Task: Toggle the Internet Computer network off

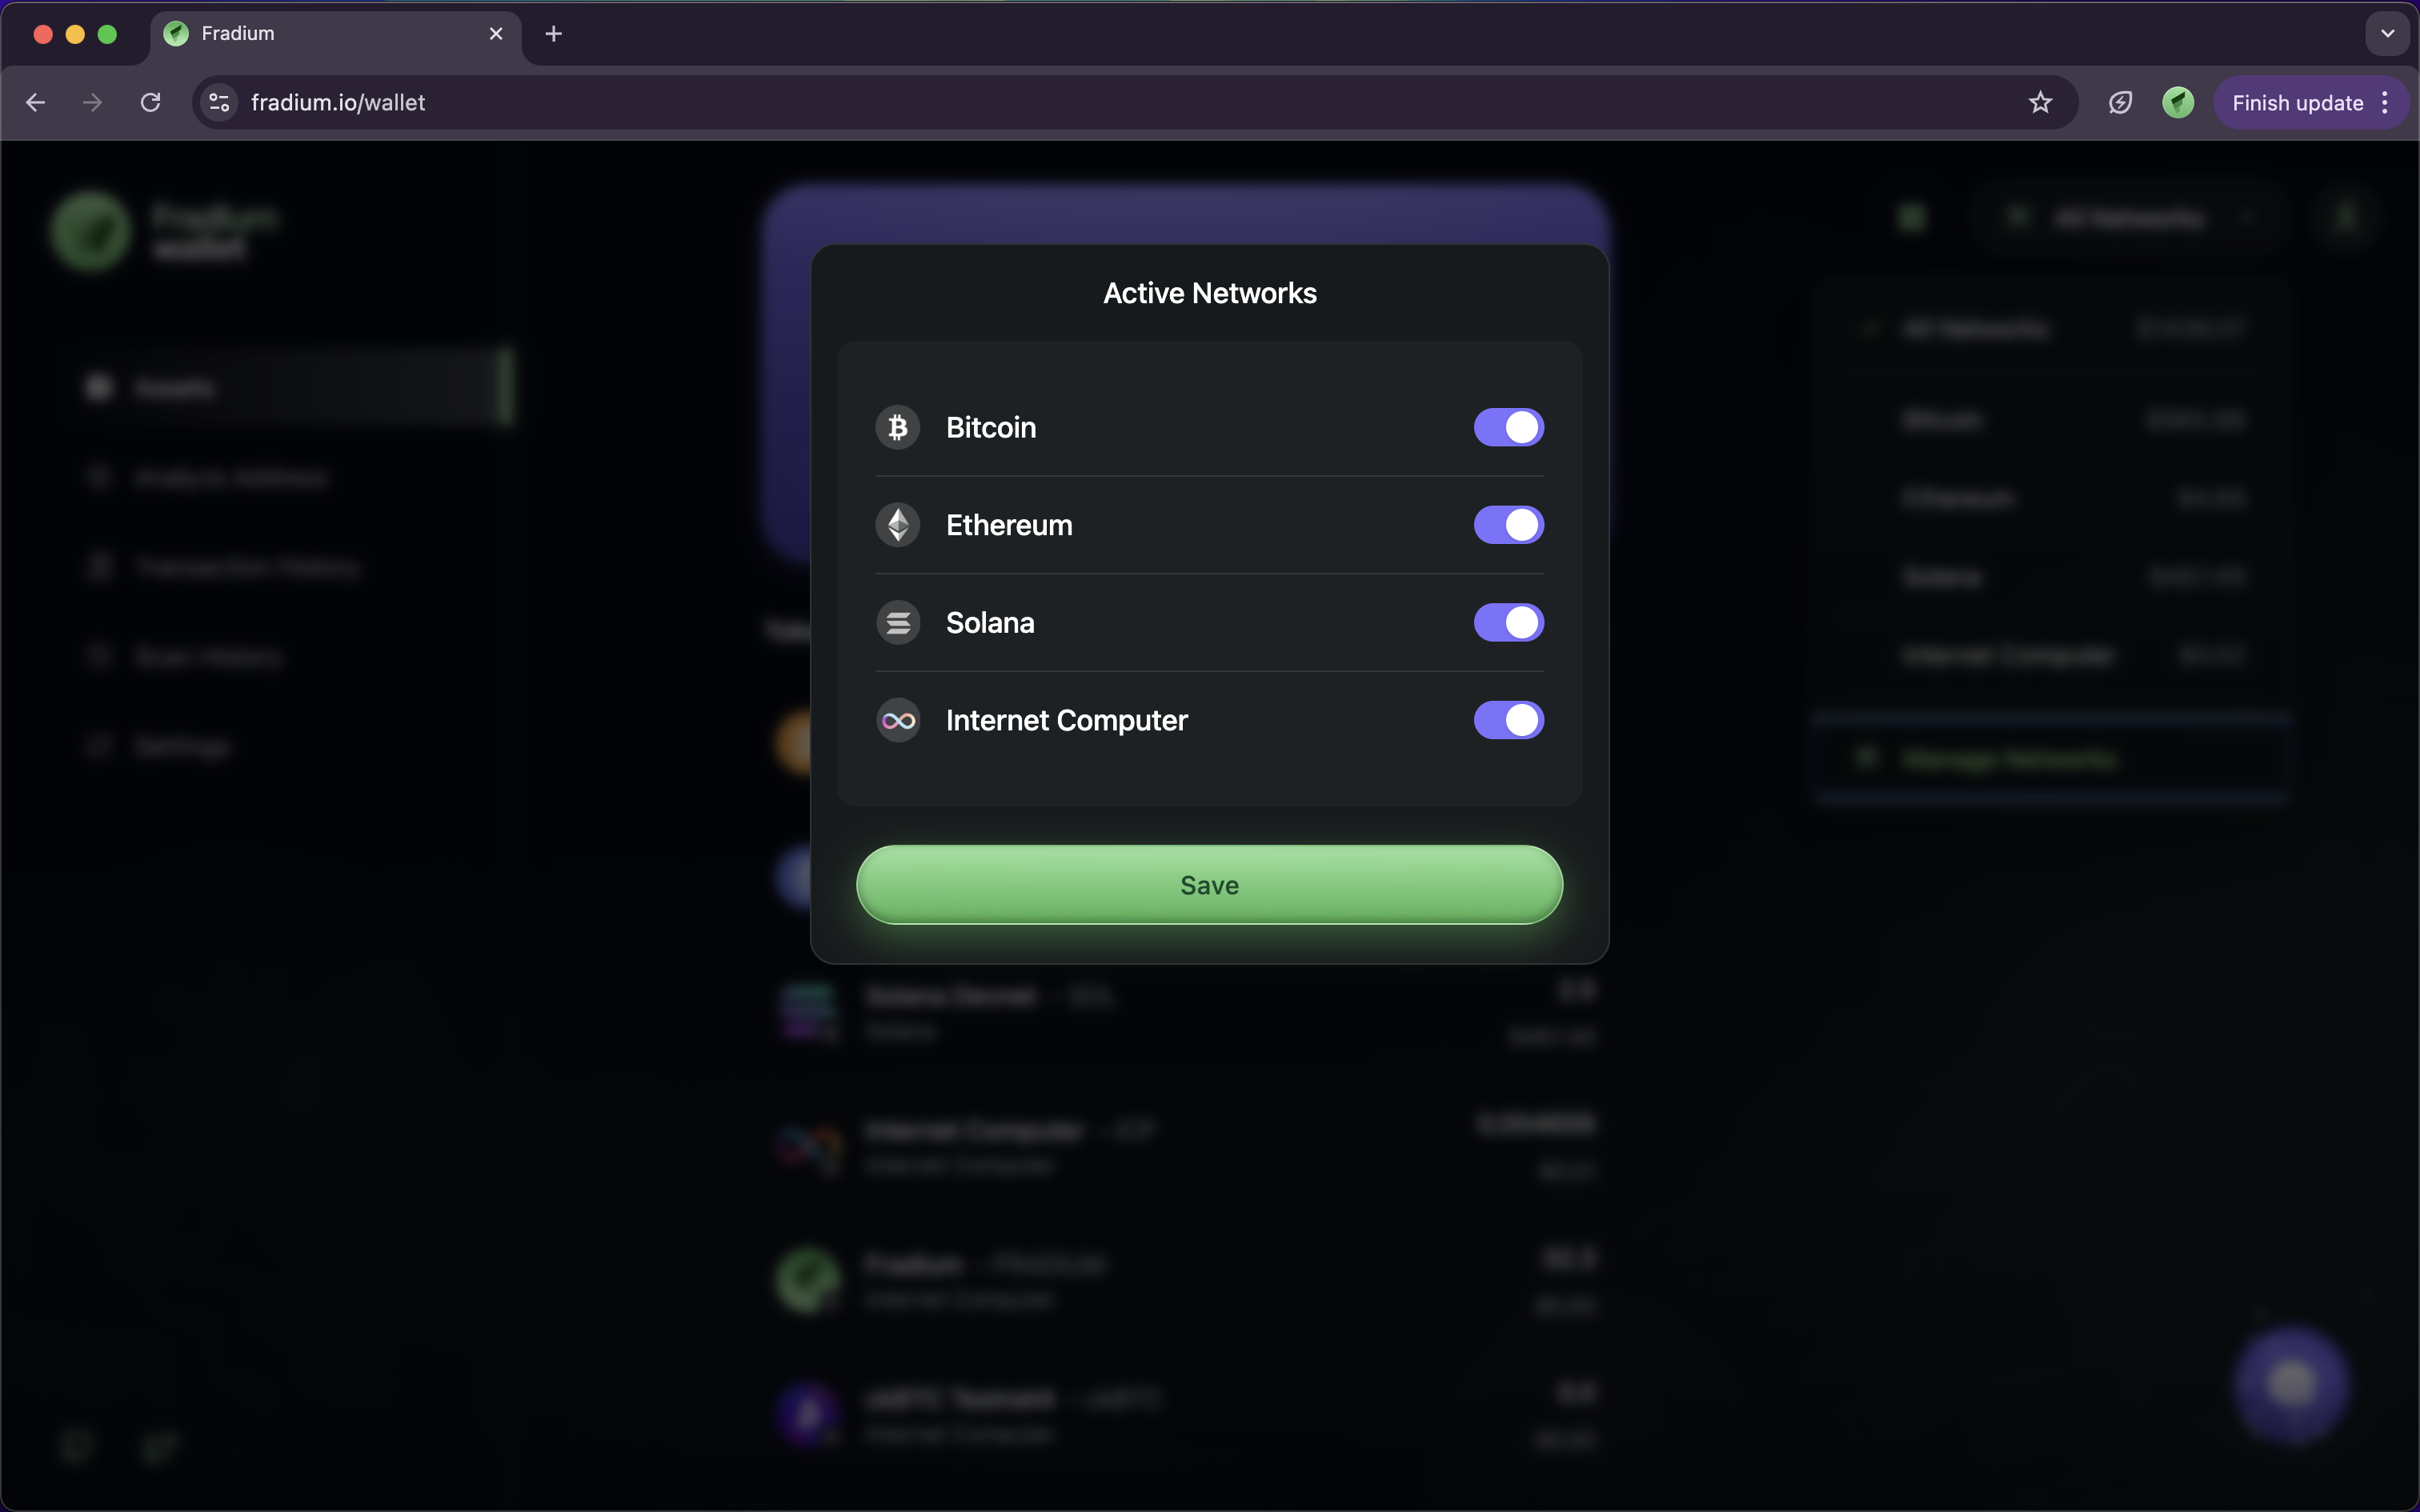Action: [x=1508, y=720]
